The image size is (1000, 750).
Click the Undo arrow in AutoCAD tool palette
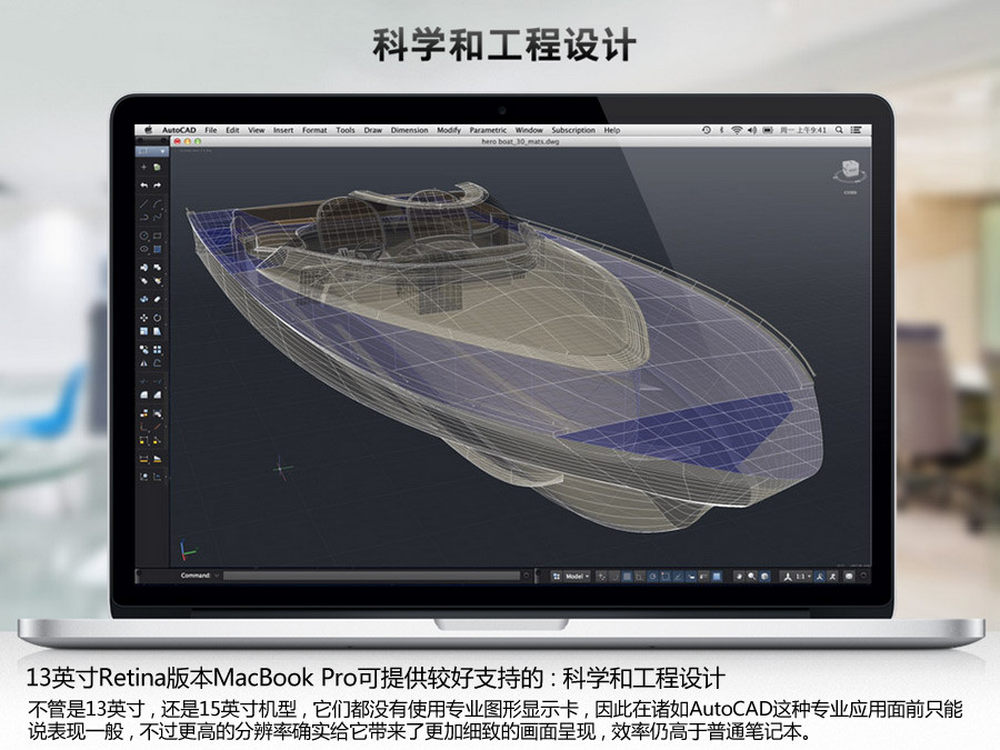(x=144, y=185)
